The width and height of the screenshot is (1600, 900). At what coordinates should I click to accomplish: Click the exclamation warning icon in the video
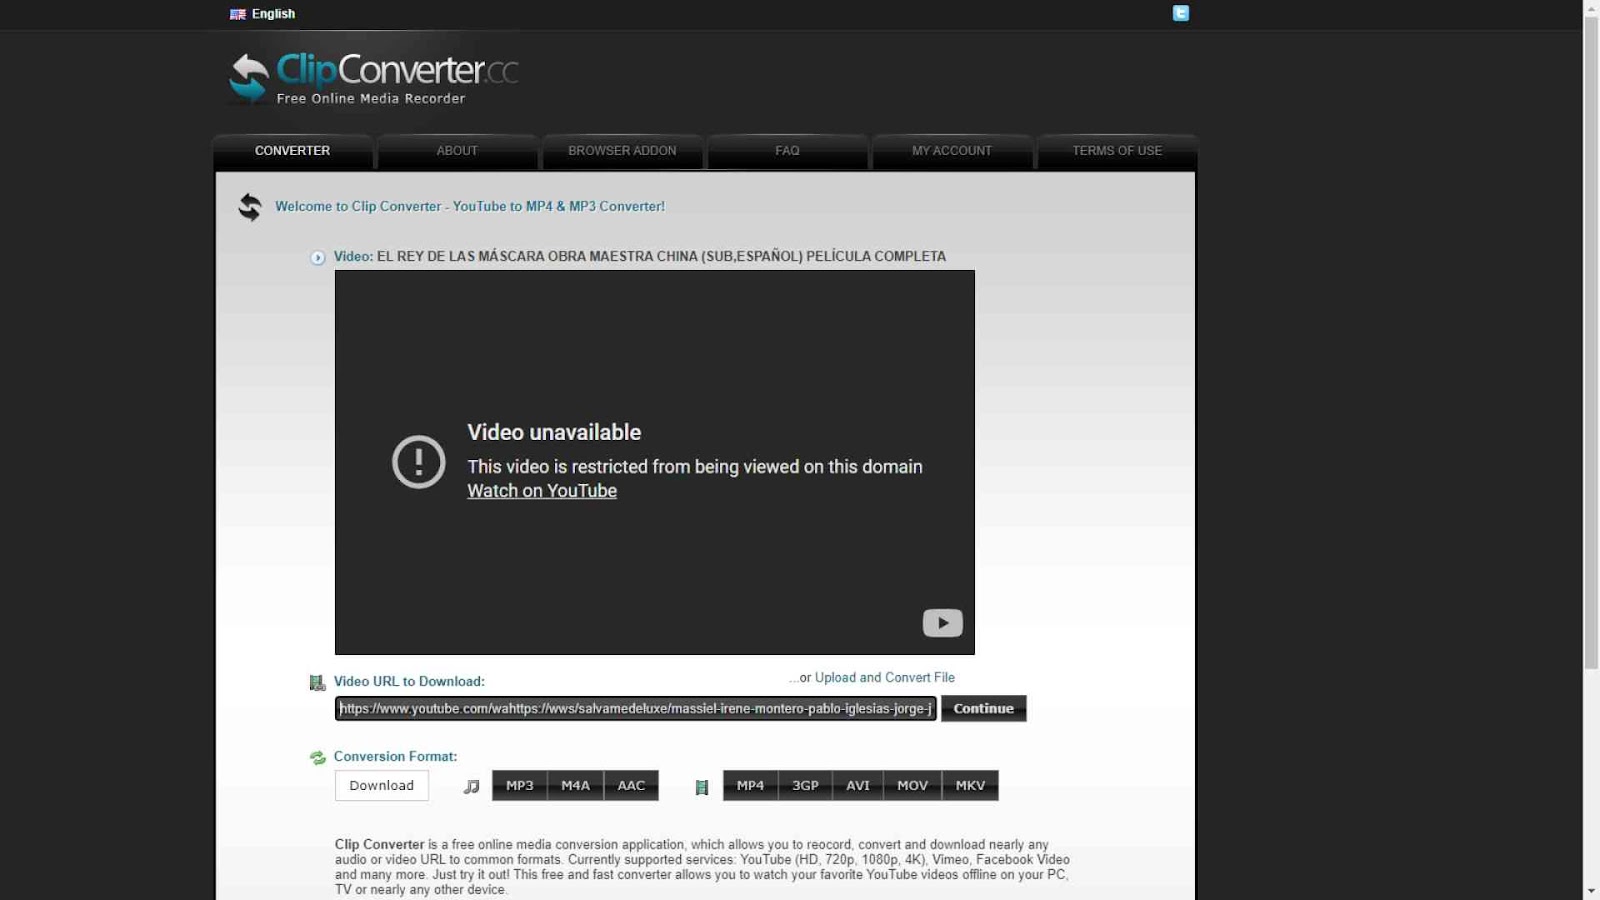[x=418, y=462]
